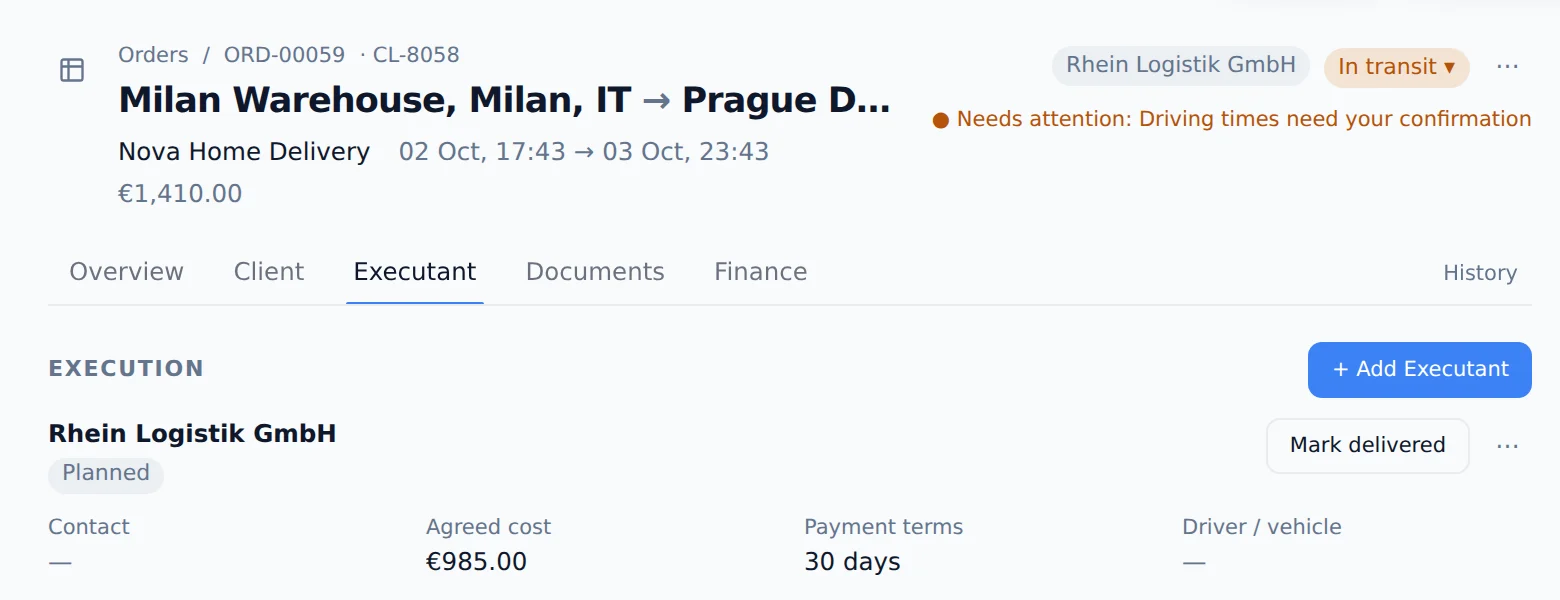Expand the In transit status dropdown

click(1396, 67)
